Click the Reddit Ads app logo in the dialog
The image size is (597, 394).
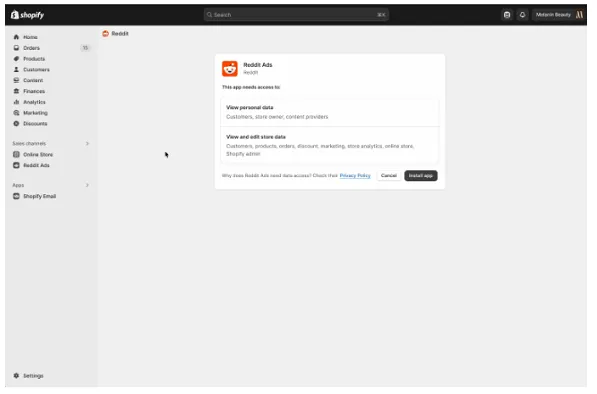click(230, 69)
